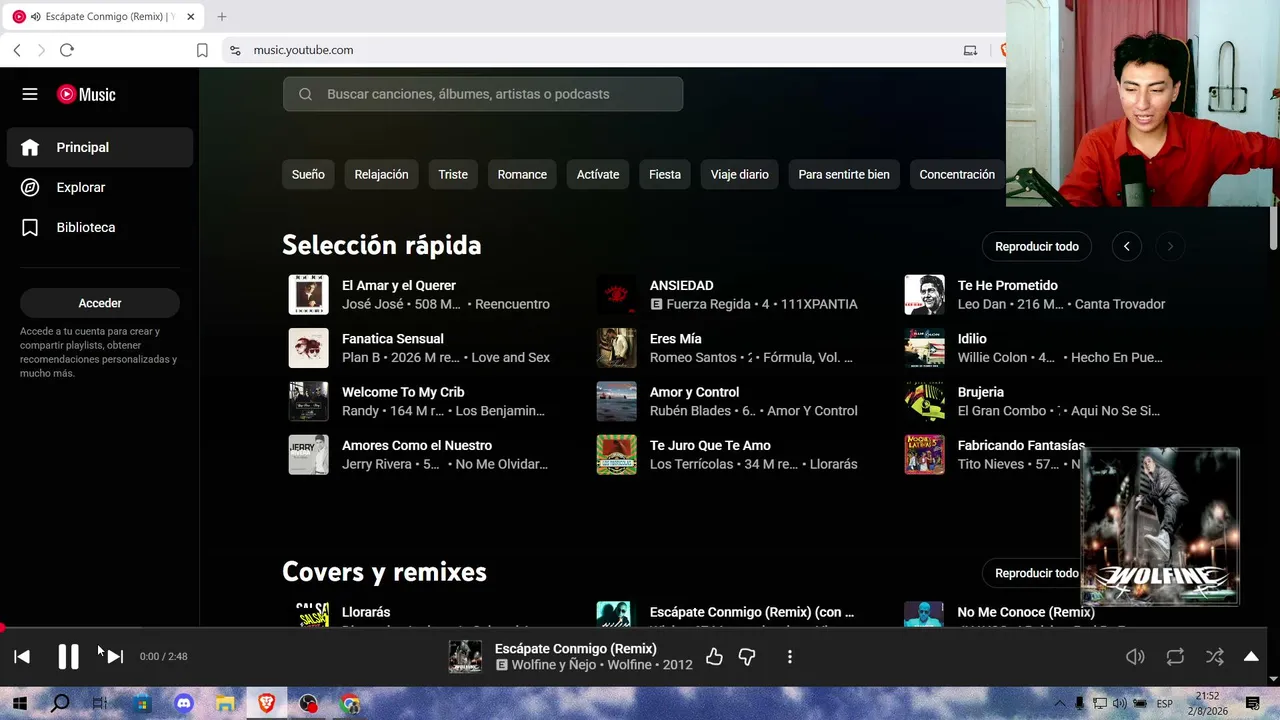1280x720 pixels.
Task: Play the Te Juro Que Te Amo thumbnail
Action: pyautogui.click(x=616, y=455)
